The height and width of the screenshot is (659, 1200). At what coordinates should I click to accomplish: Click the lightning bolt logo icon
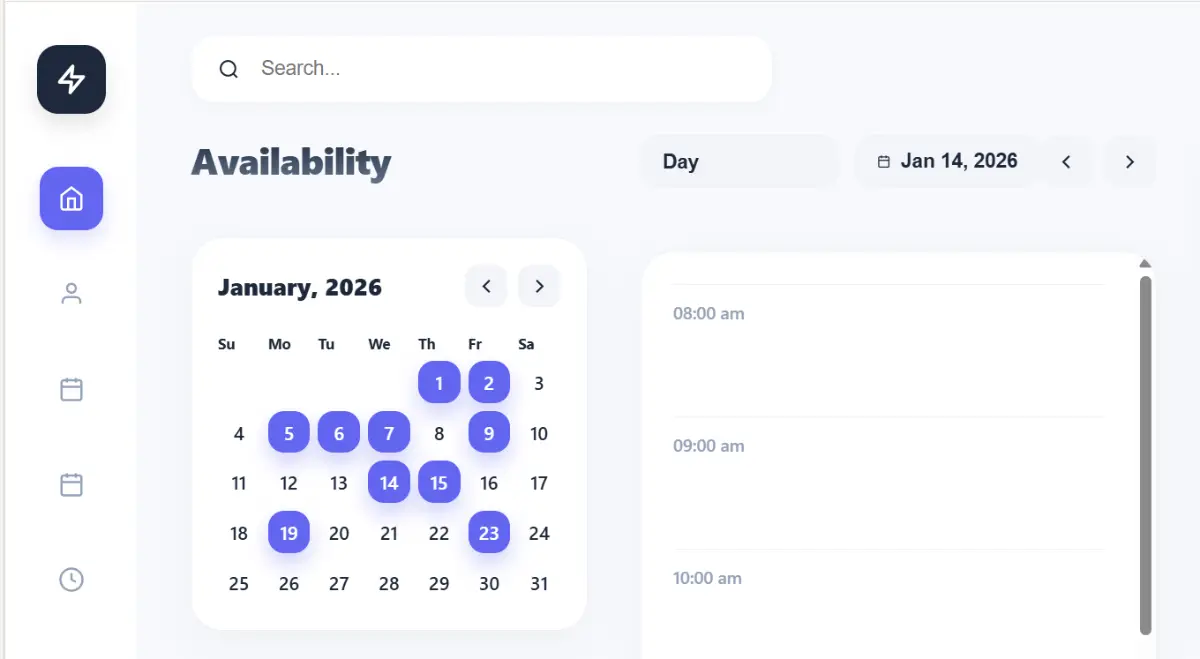[x=71, y=79]
